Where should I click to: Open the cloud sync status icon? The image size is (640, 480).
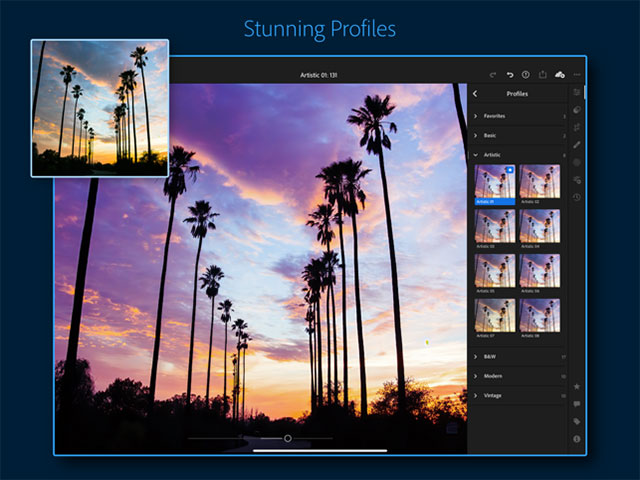point(560,74)
